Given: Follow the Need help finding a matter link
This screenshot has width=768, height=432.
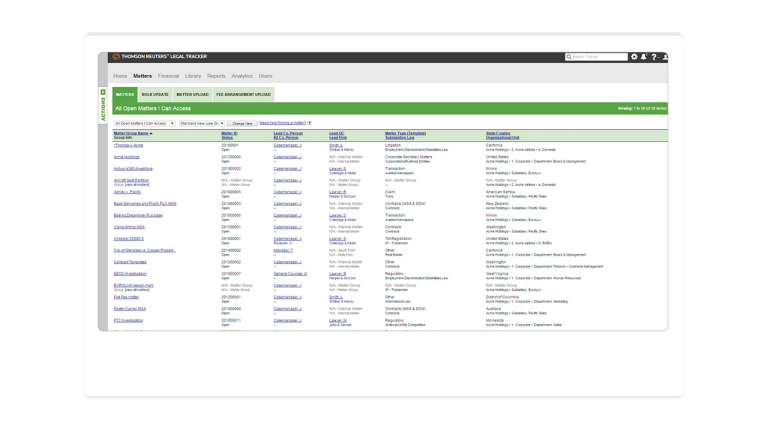Looking at the screenshot, I should click(x=282, y=123).
